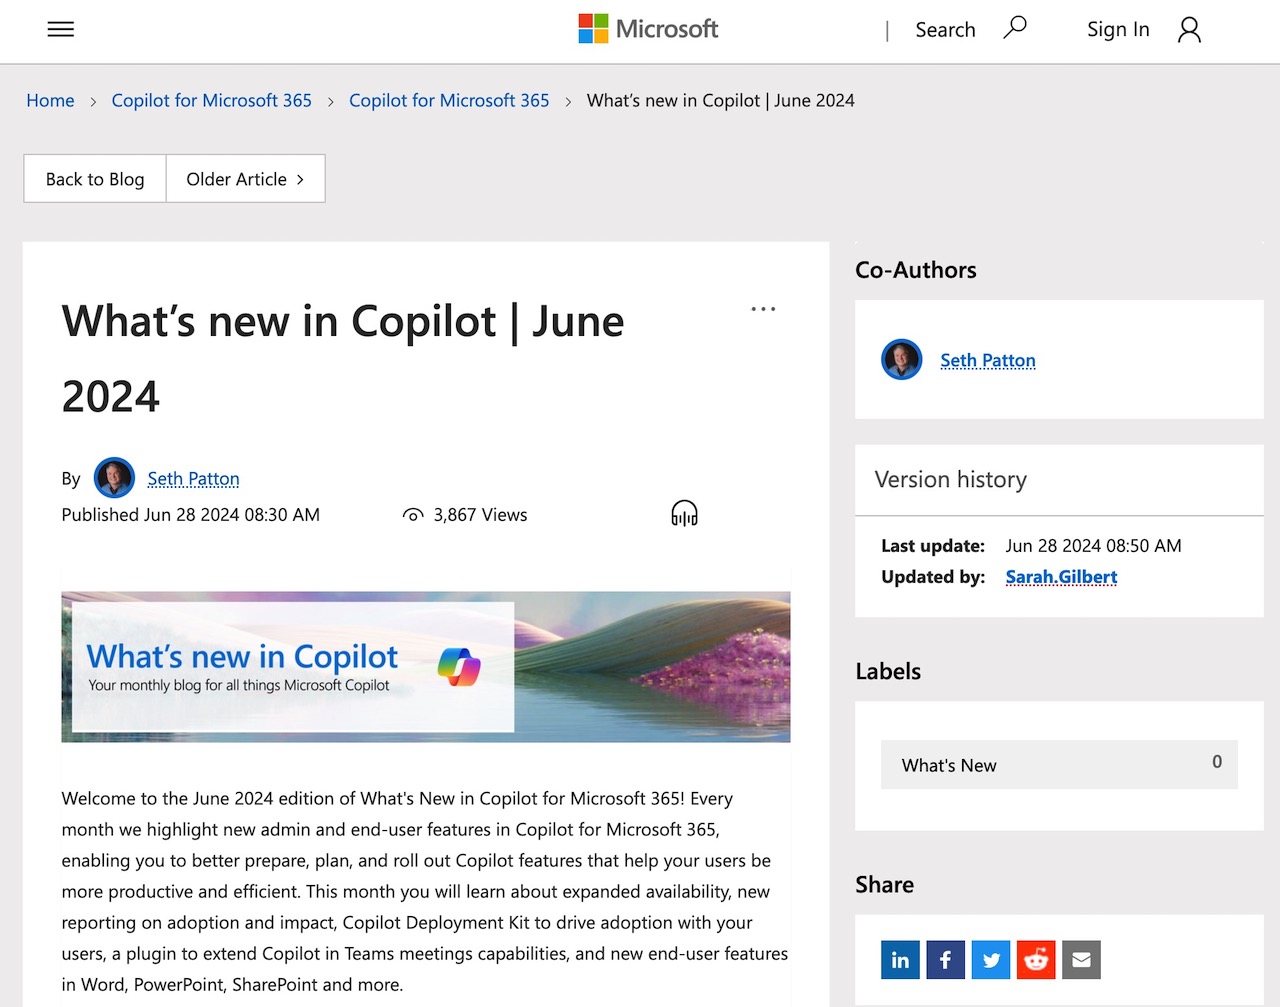Share the article on Facebook
Viewport: 1280px width, 1007px height.
(x=946, y=960)
